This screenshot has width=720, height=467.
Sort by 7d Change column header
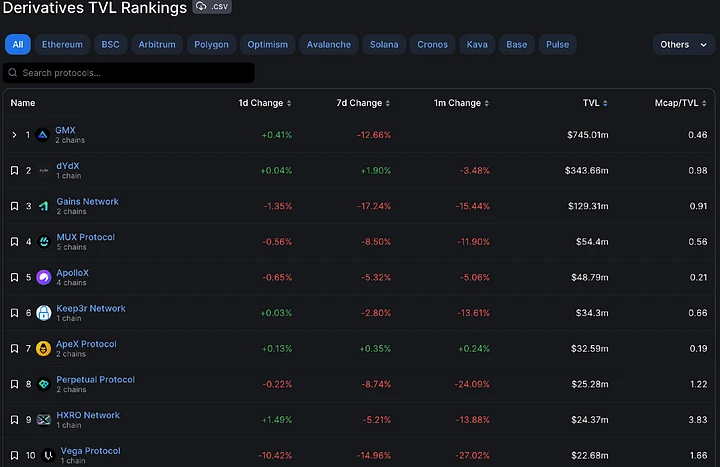363,103
